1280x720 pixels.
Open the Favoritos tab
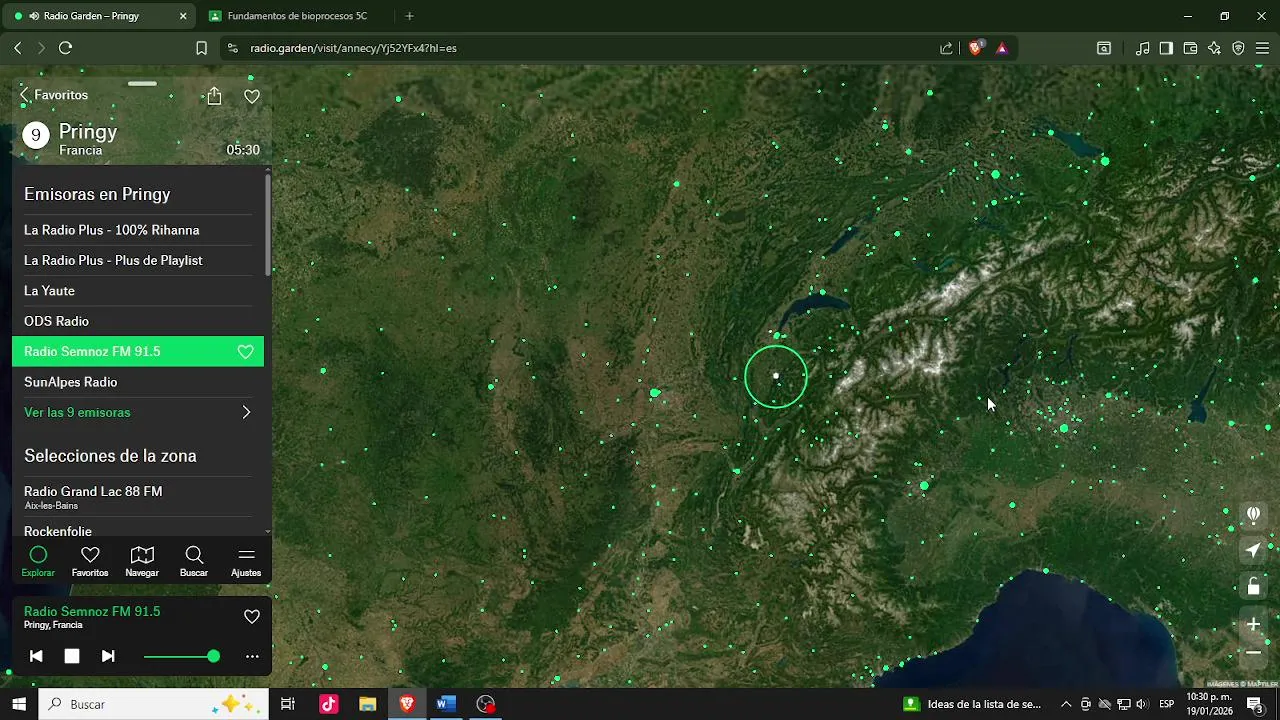(x=90, y=562)
